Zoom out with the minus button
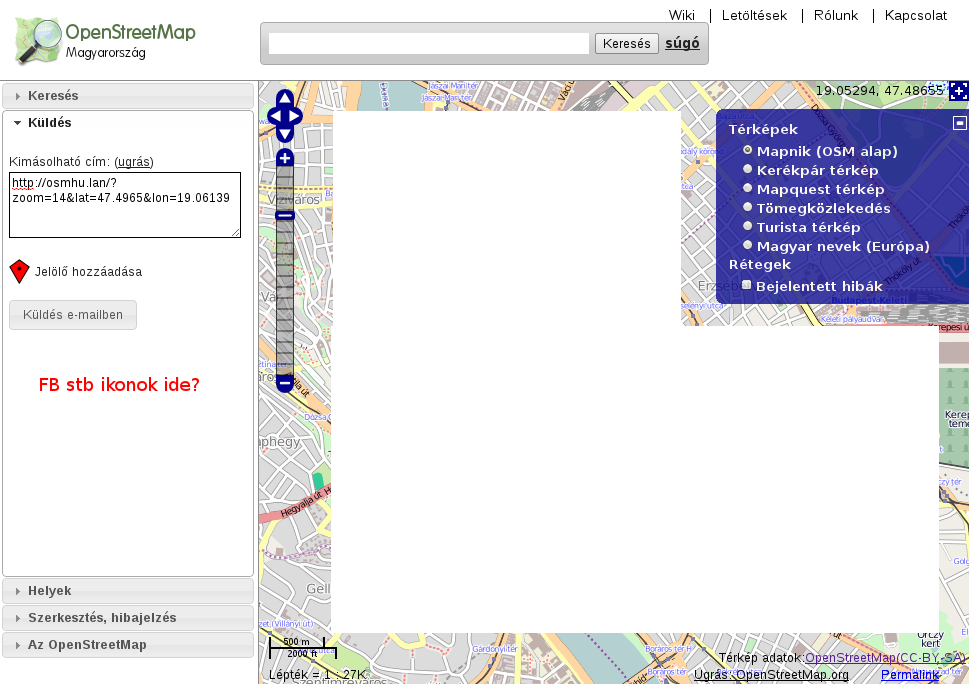The width and height of the screenshot is (969, 684). [285, 383]
